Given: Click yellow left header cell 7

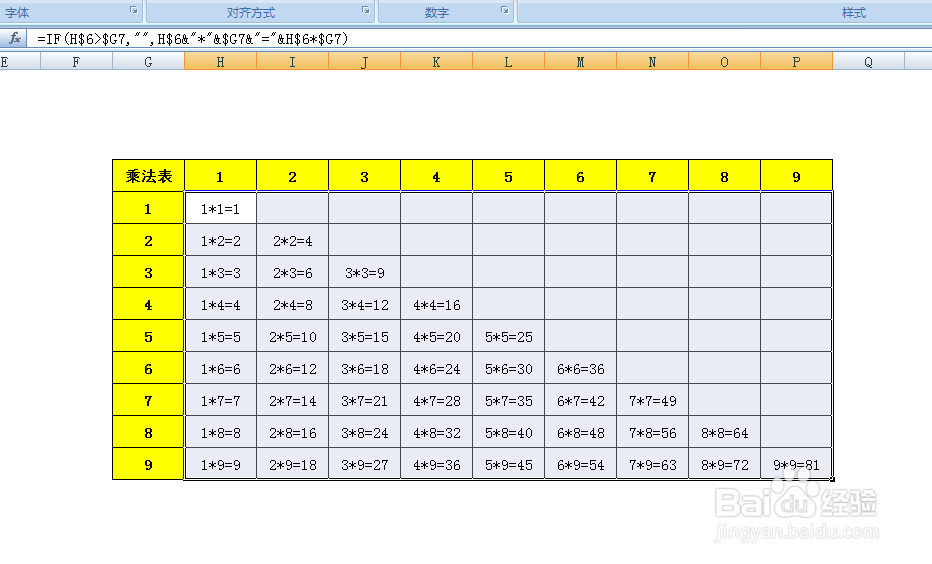Looking at the screenshot, I should click(148, 401).
